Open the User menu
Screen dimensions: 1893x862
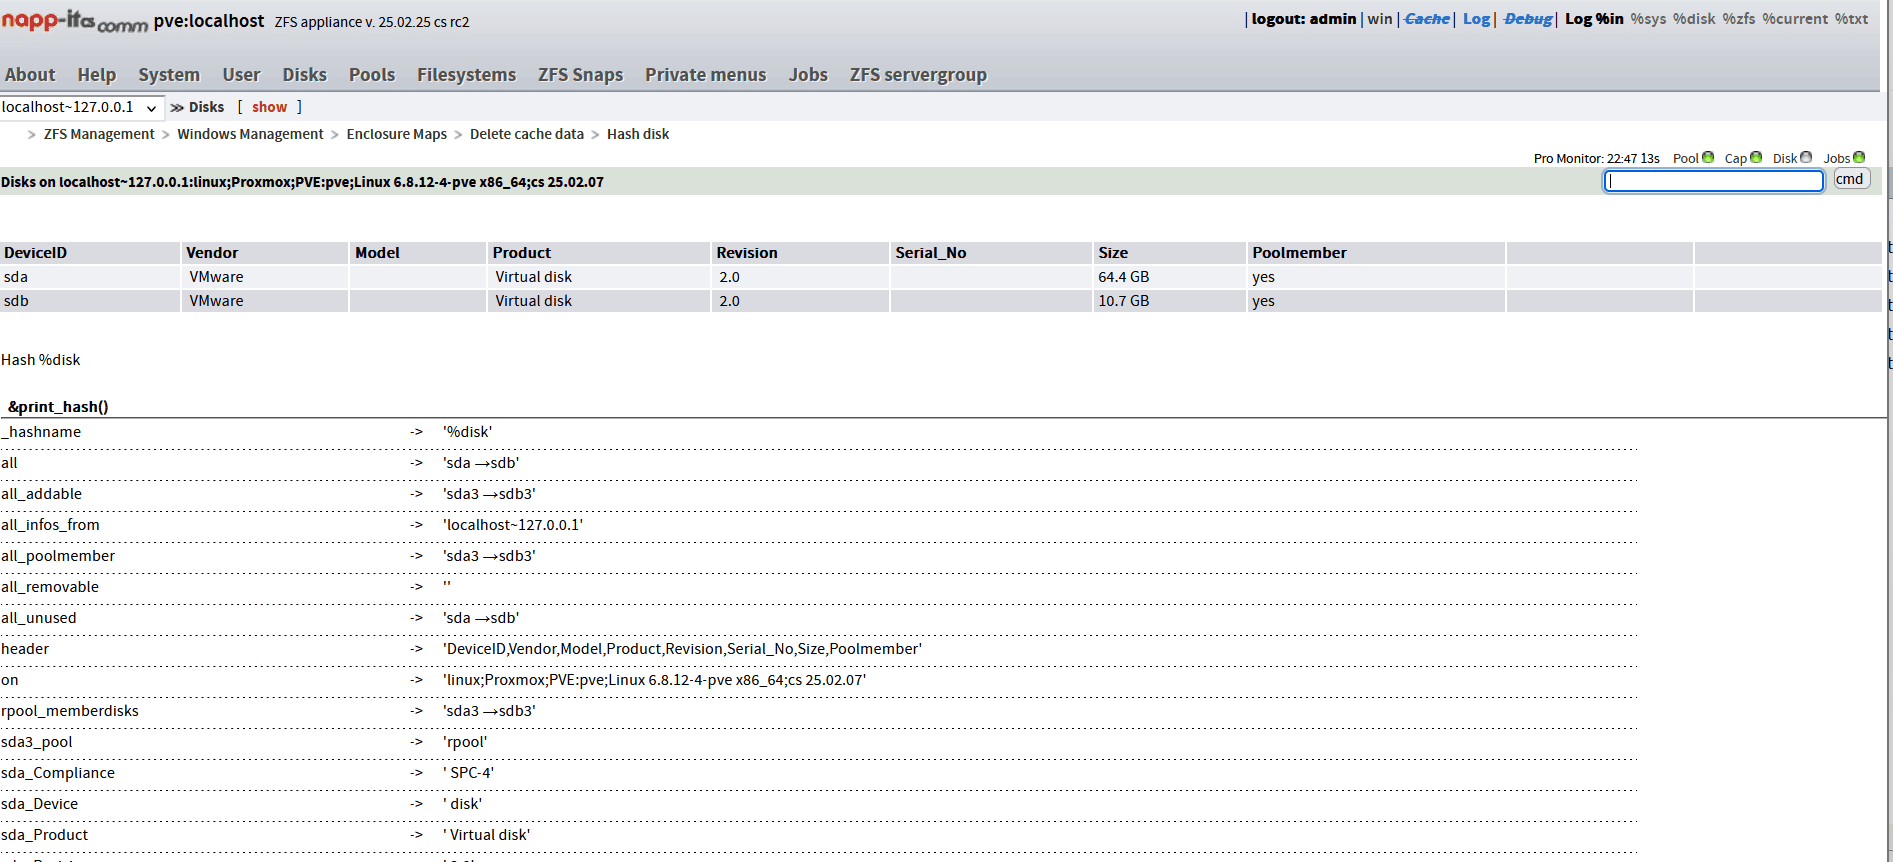(241, 75)
